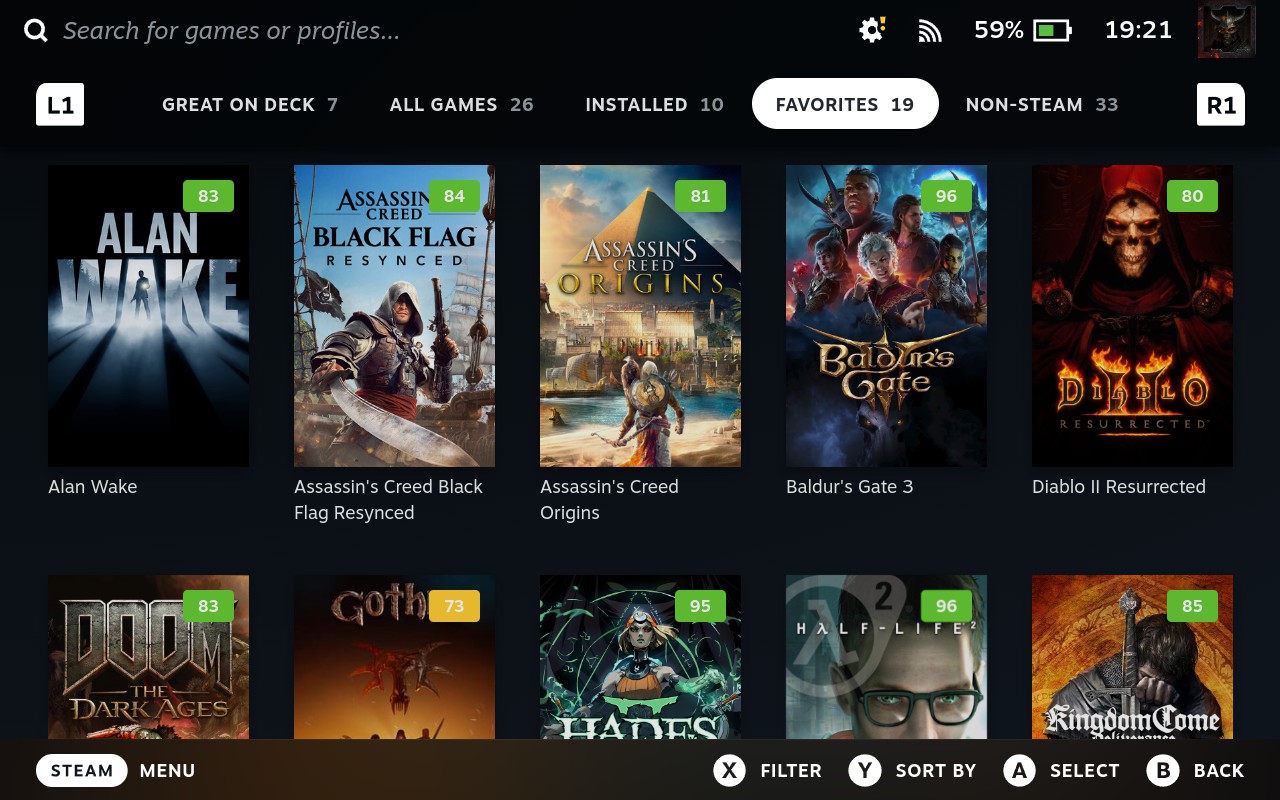Switch to the Installed tab

[654, 104]
